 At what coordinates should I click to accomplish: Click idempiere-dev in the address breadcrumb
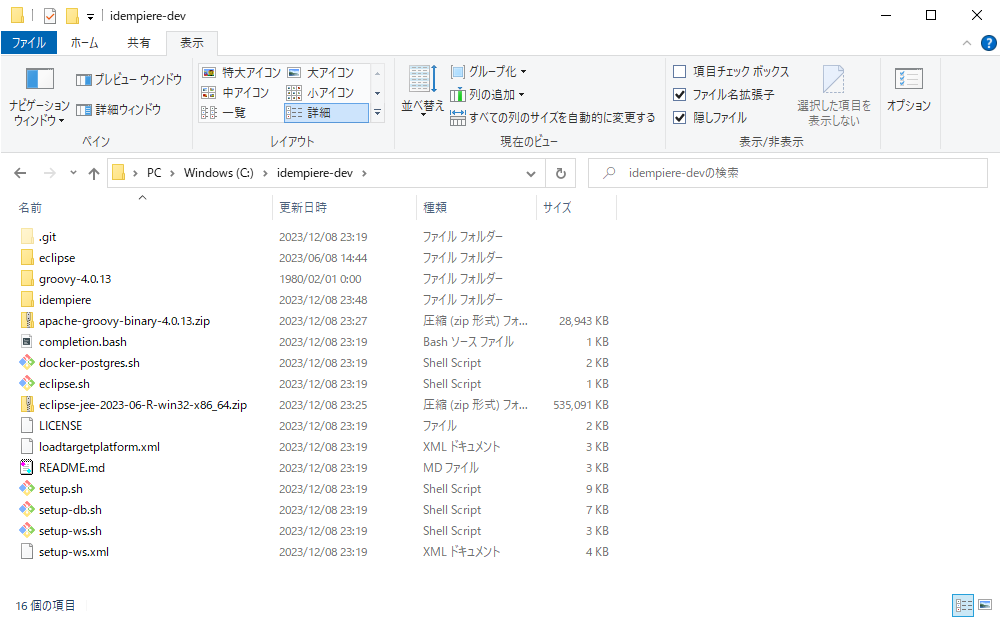[x=315, y=173]
